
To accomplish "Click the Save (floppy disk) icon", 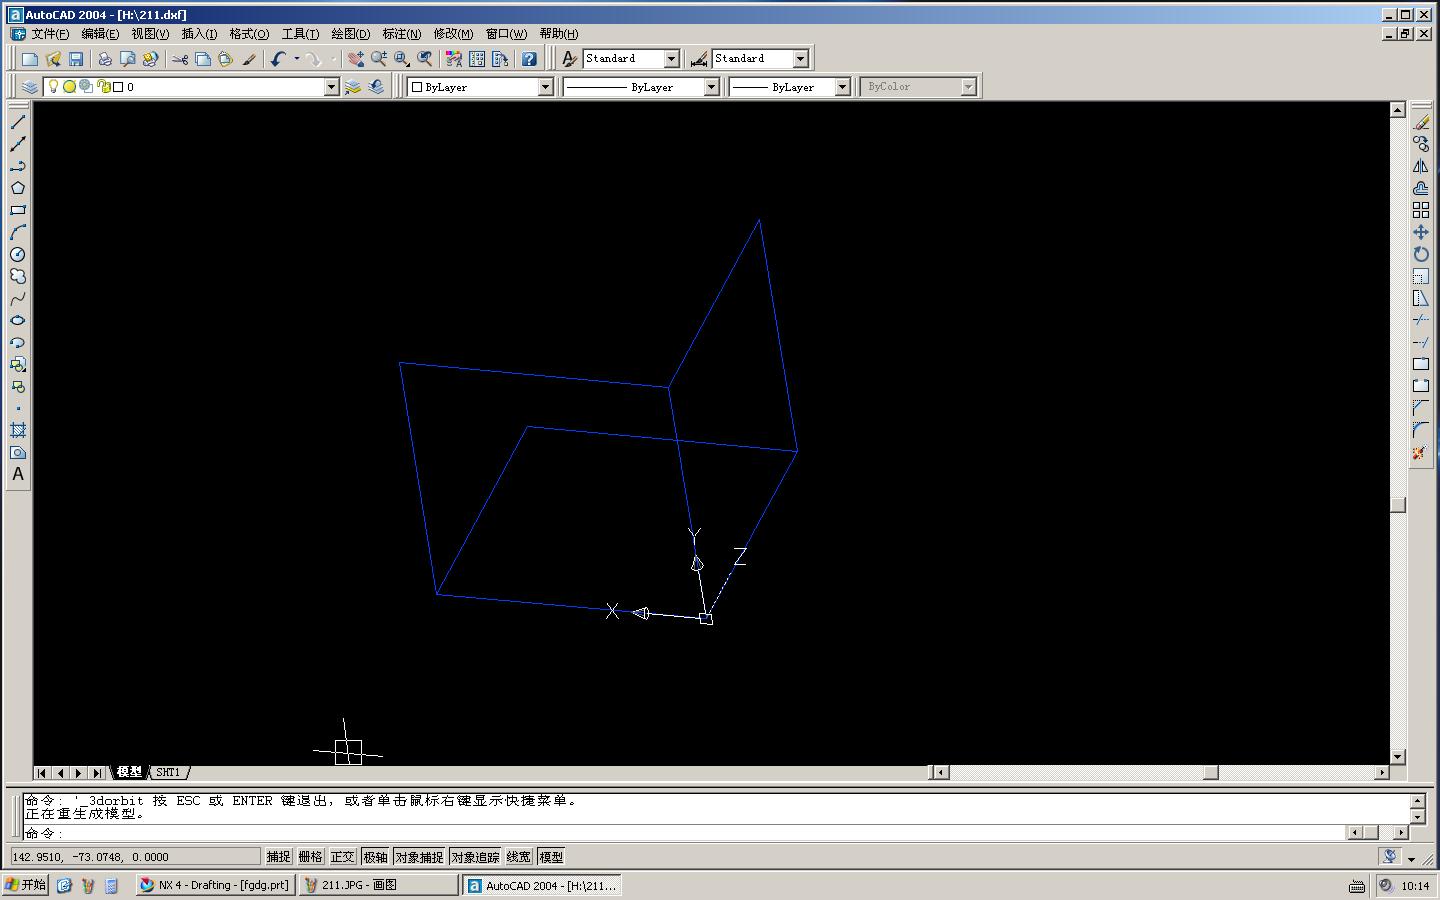I will 76,59.
